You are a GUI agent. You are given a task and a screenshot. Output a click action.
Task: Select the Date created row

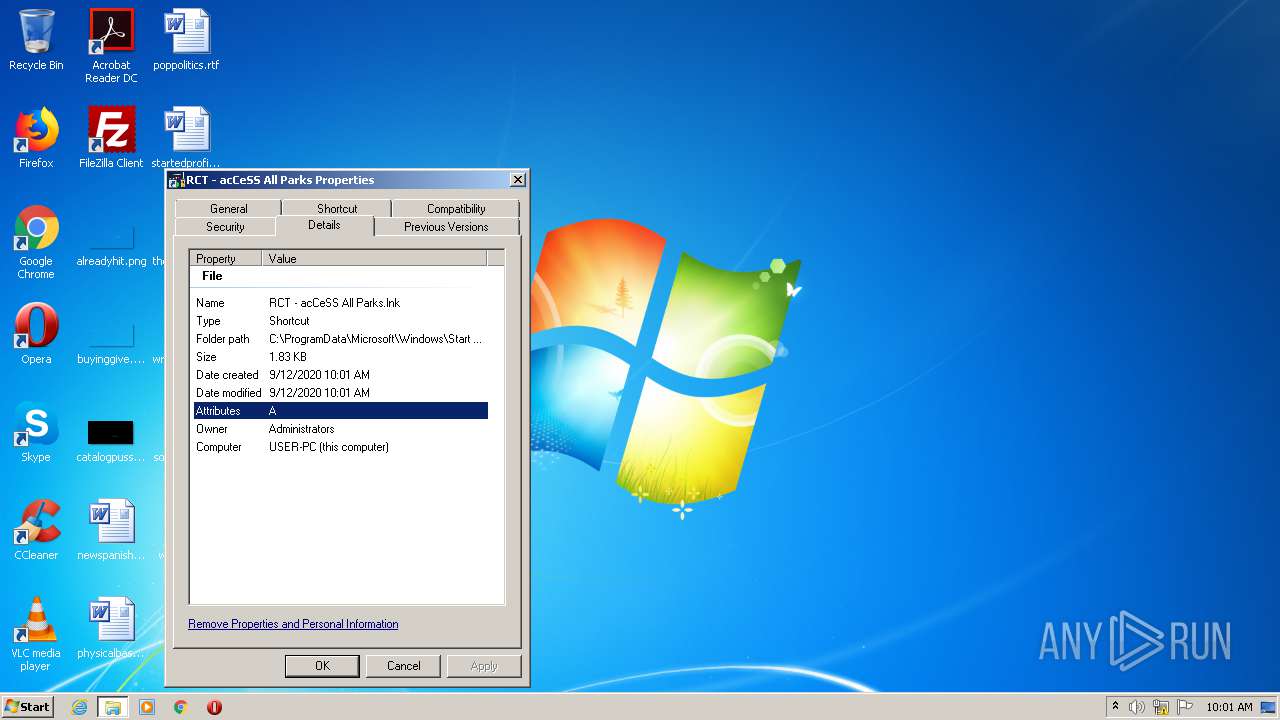pos(340,375)
